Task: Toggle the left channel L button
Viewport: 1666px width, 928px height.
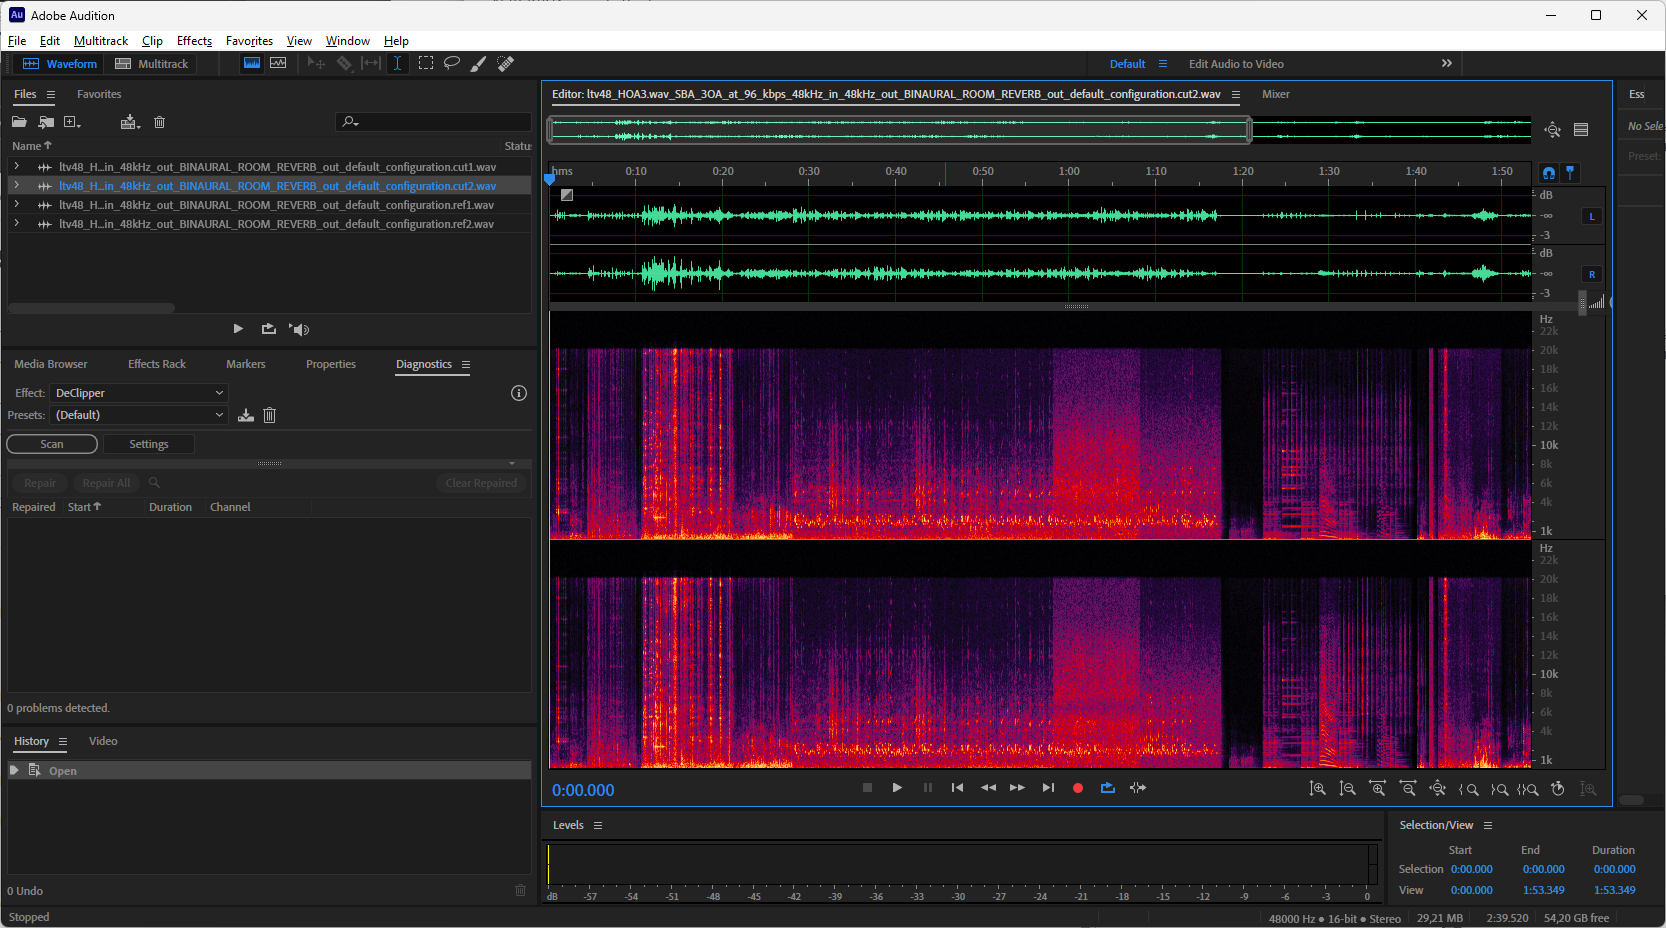Action: point(1592,216)
